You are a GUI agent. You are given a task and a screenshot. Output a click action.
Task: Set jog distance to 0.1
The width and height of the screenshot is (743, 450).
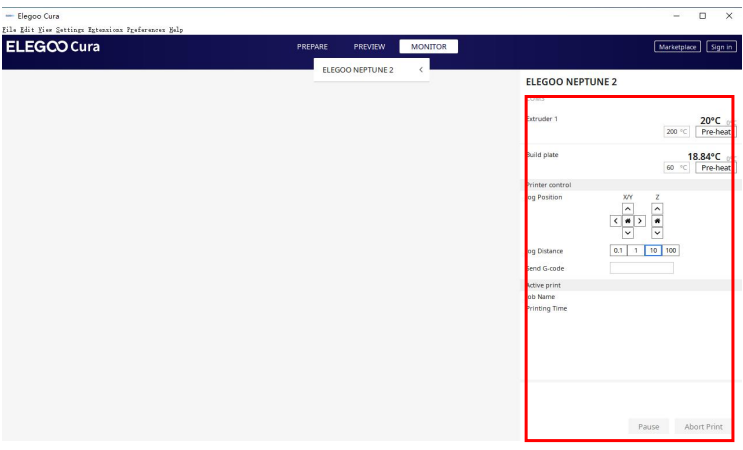point(618,251)
